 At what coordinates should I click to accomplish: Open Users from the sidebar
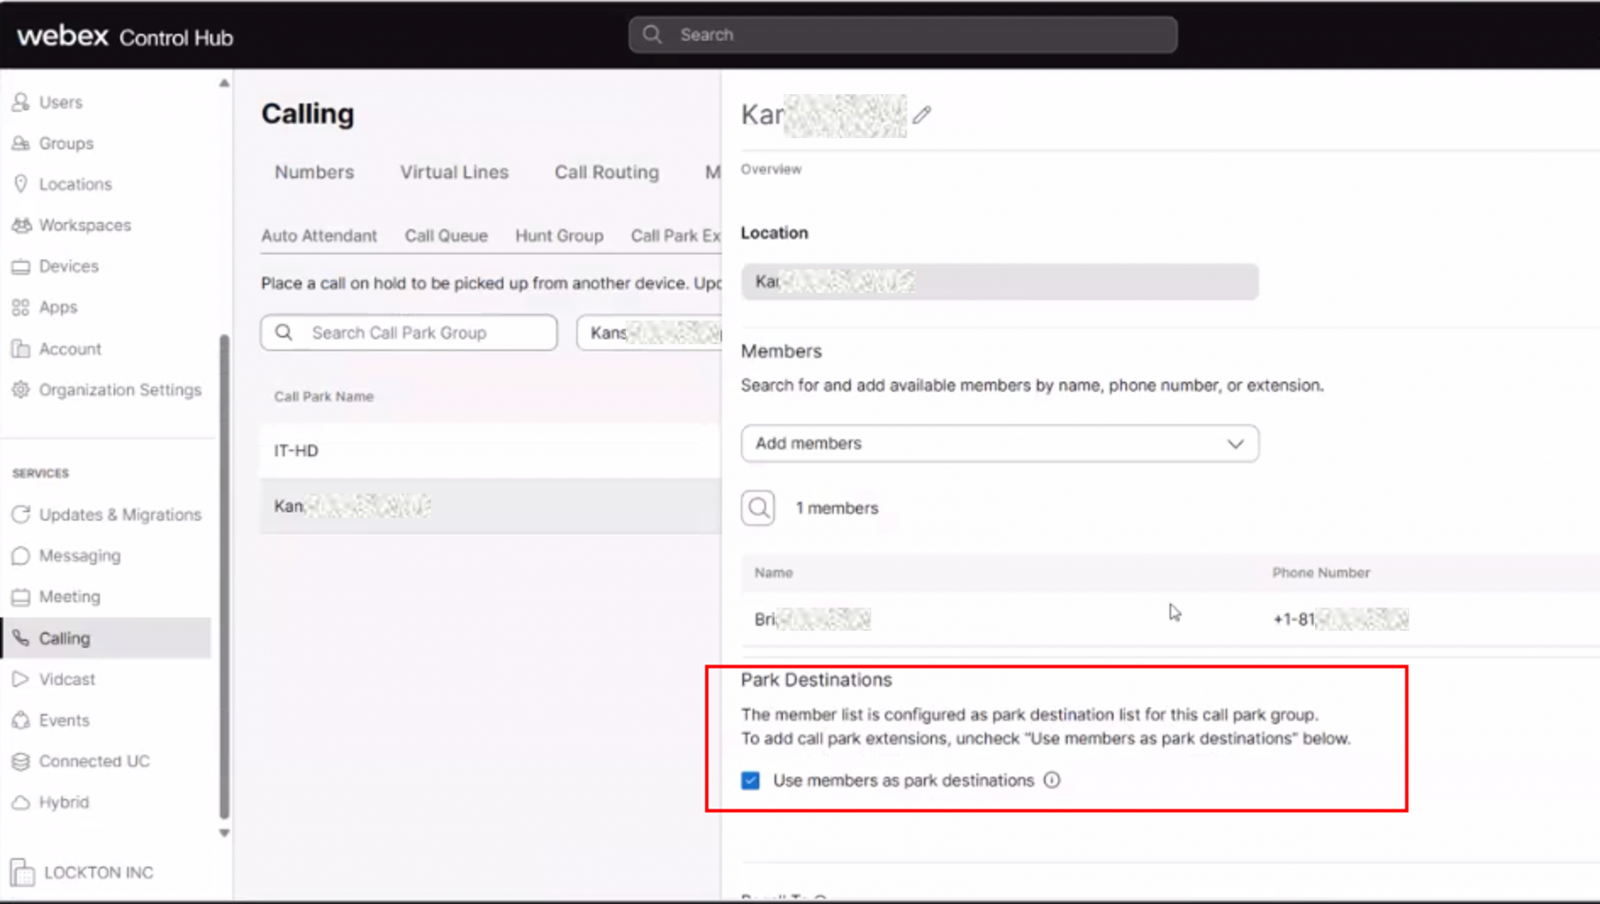coord(60,102)
